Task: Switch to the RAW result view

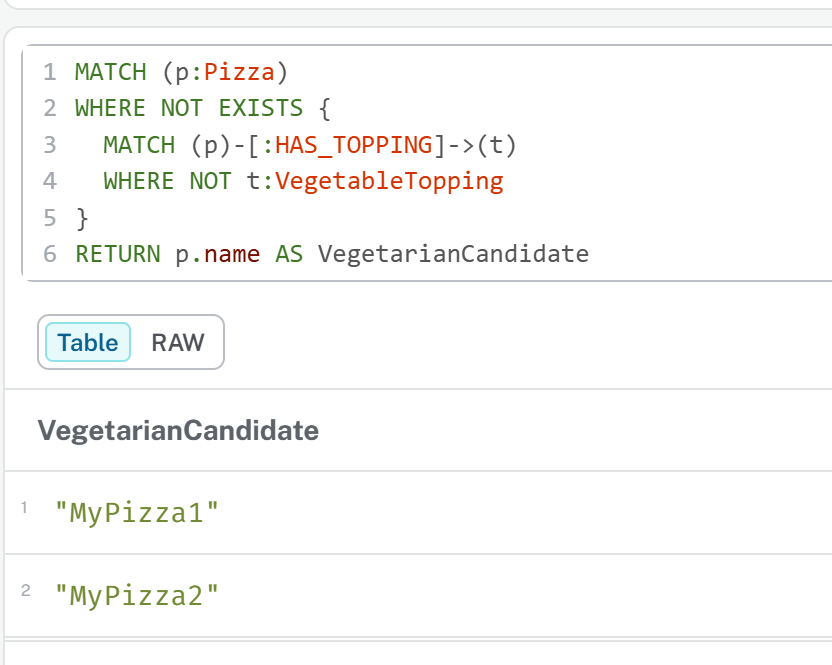Action: click(178, 342)
